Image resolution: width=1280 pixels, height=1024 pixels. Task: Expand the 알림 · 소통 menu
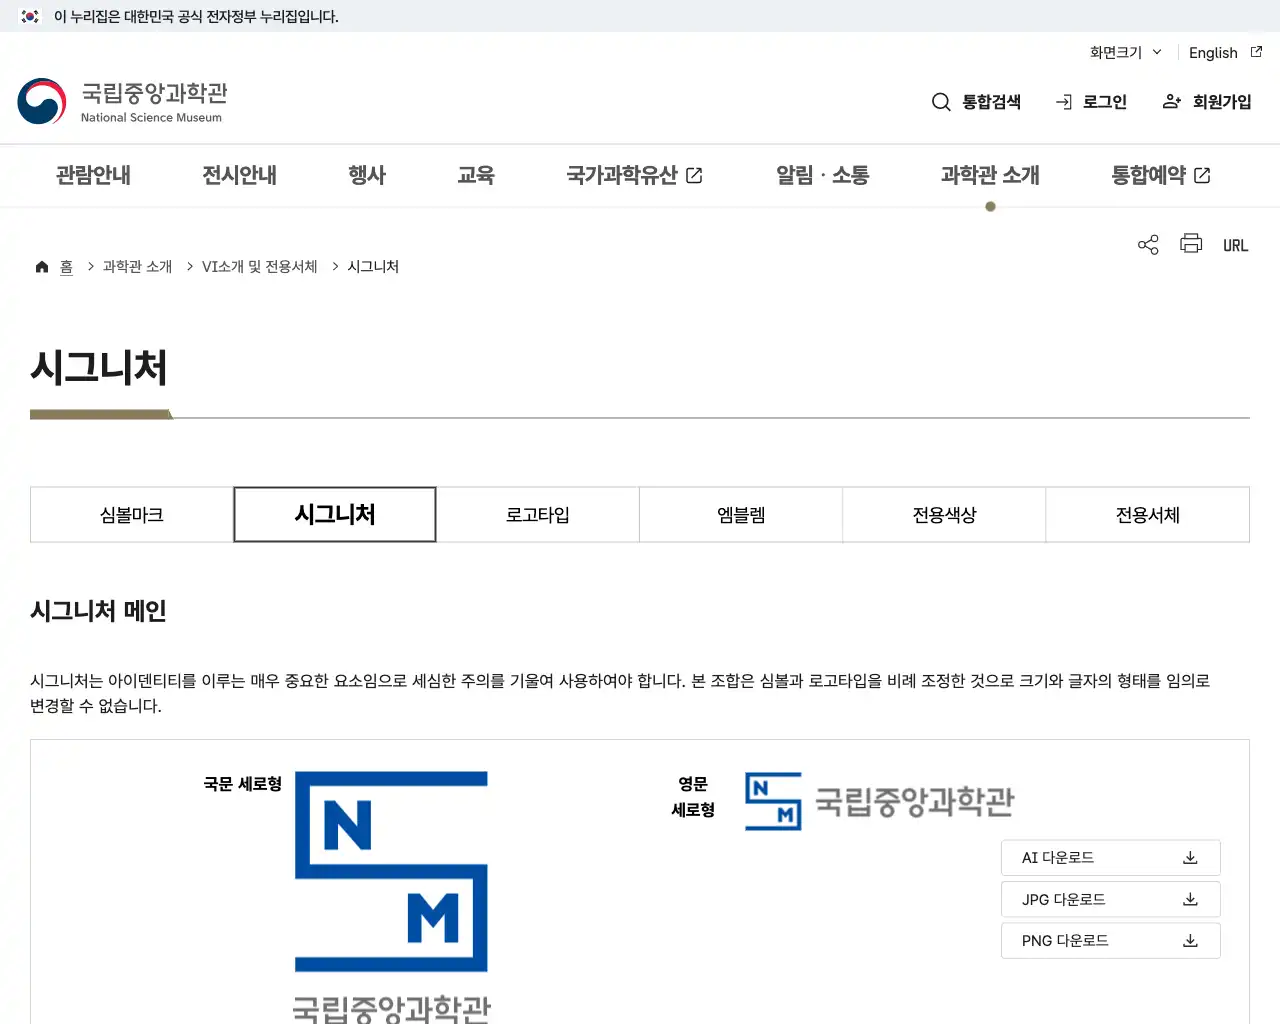(822, 175)
